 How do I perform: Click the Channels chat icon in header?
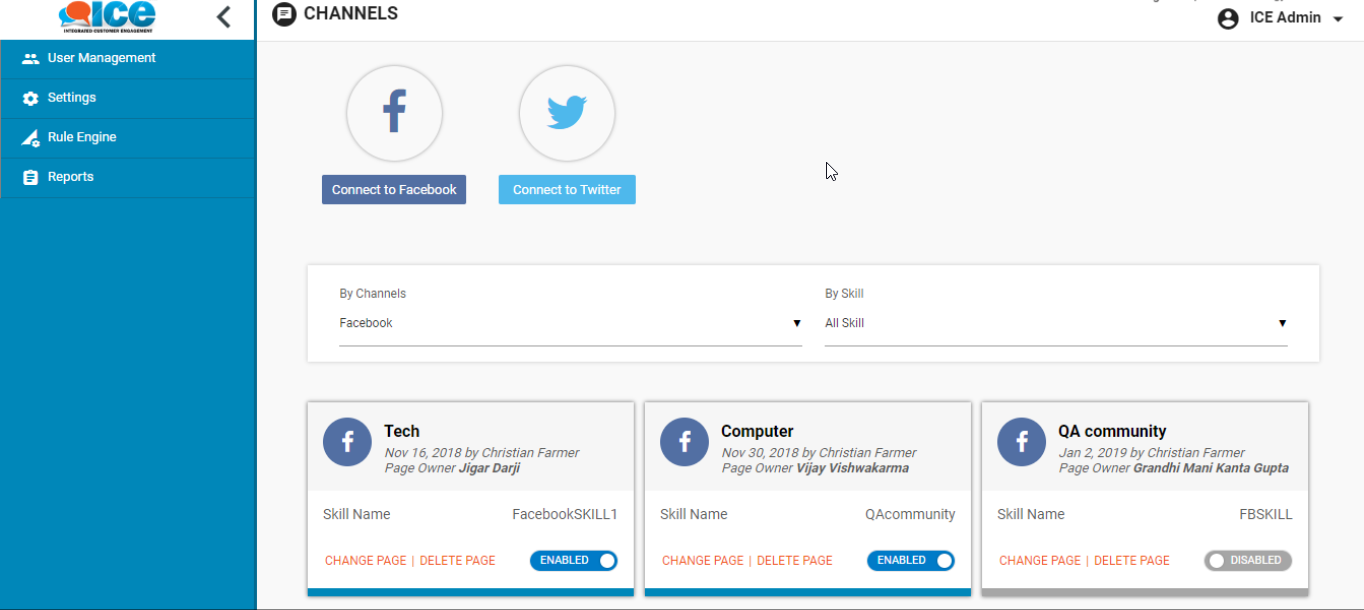point(284,14)
